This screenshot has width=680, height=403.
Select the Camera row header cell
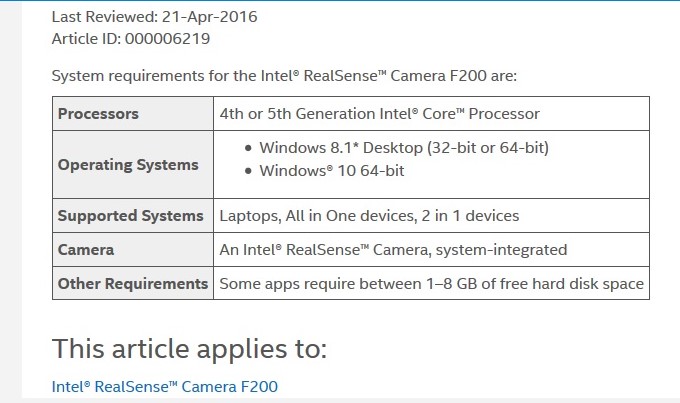pyautogui.click(x=86, y=250)
